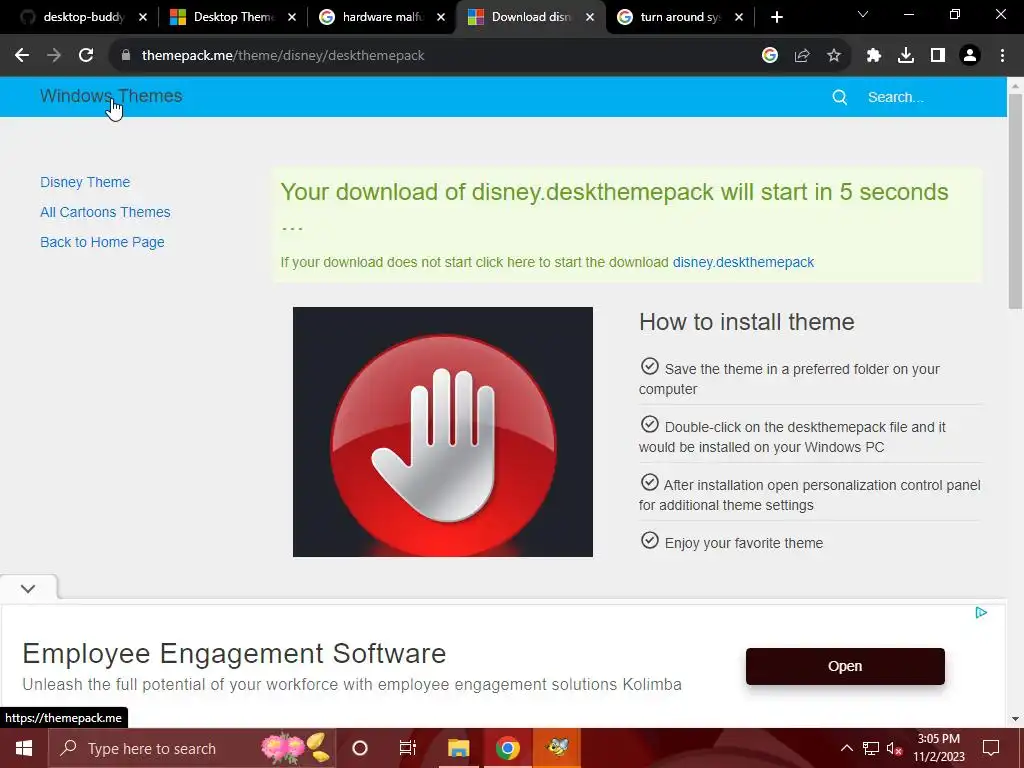
Task: Close the Desktop Themes tab
Action: pos(292,17)
